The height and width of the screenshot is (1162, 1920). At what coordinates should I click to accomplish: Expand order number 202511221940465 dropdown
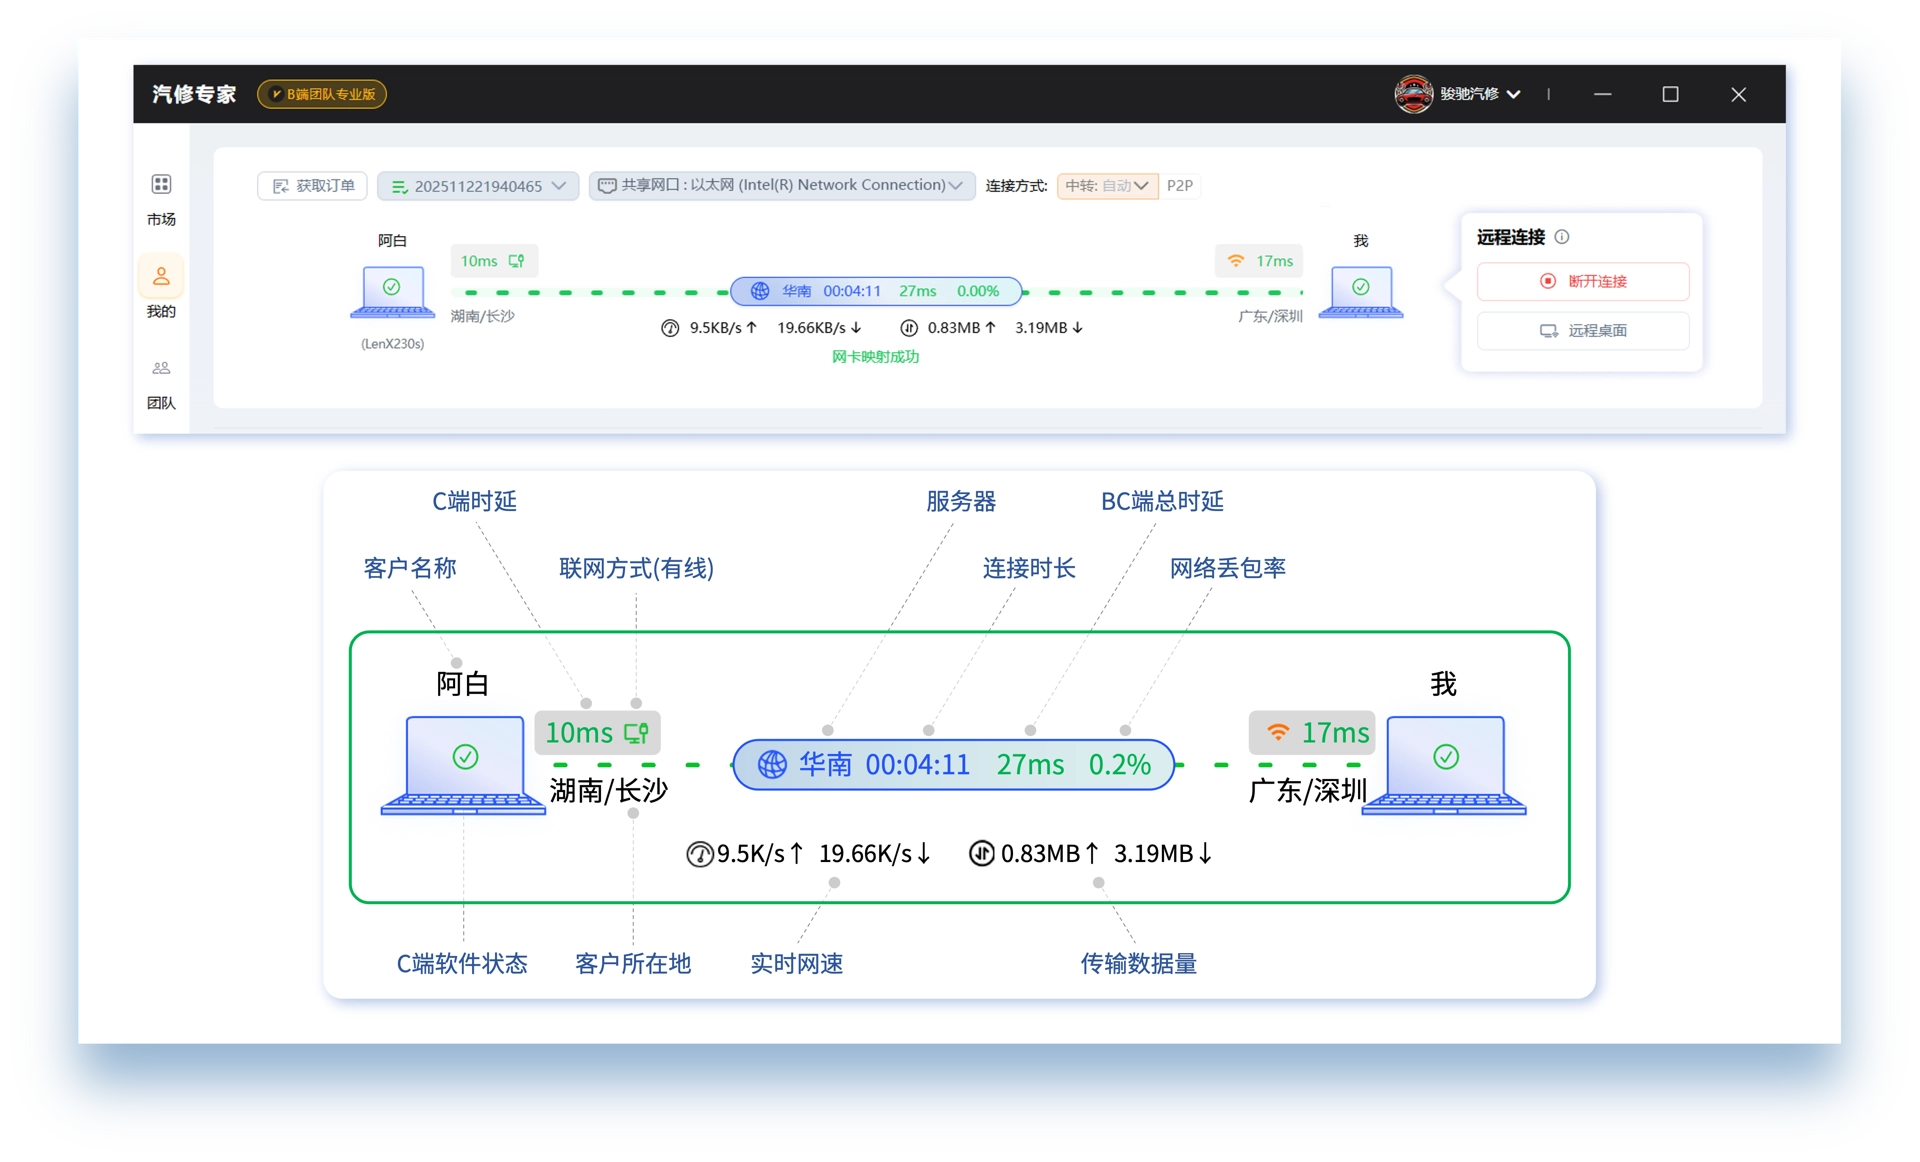click(478, 186)
